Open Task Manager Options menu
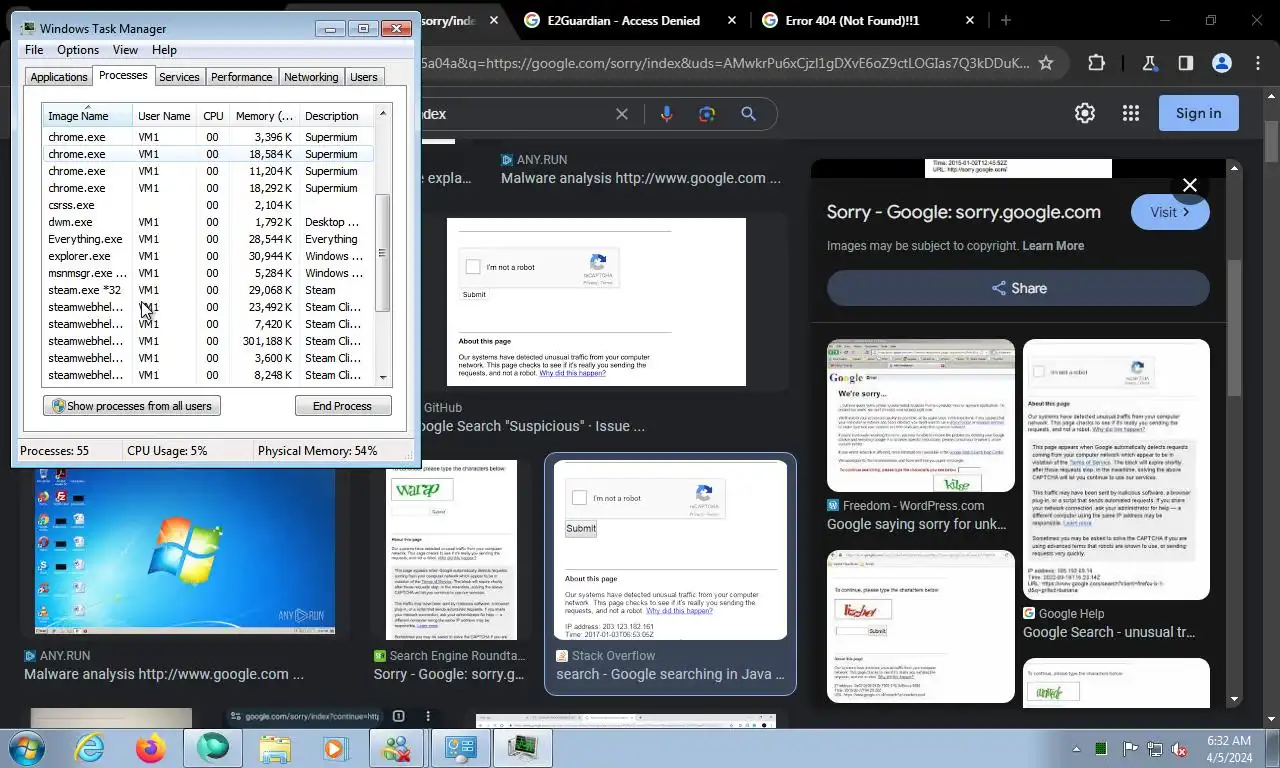This screenshot has height=768, width=1280. click(x=78, y=50)
